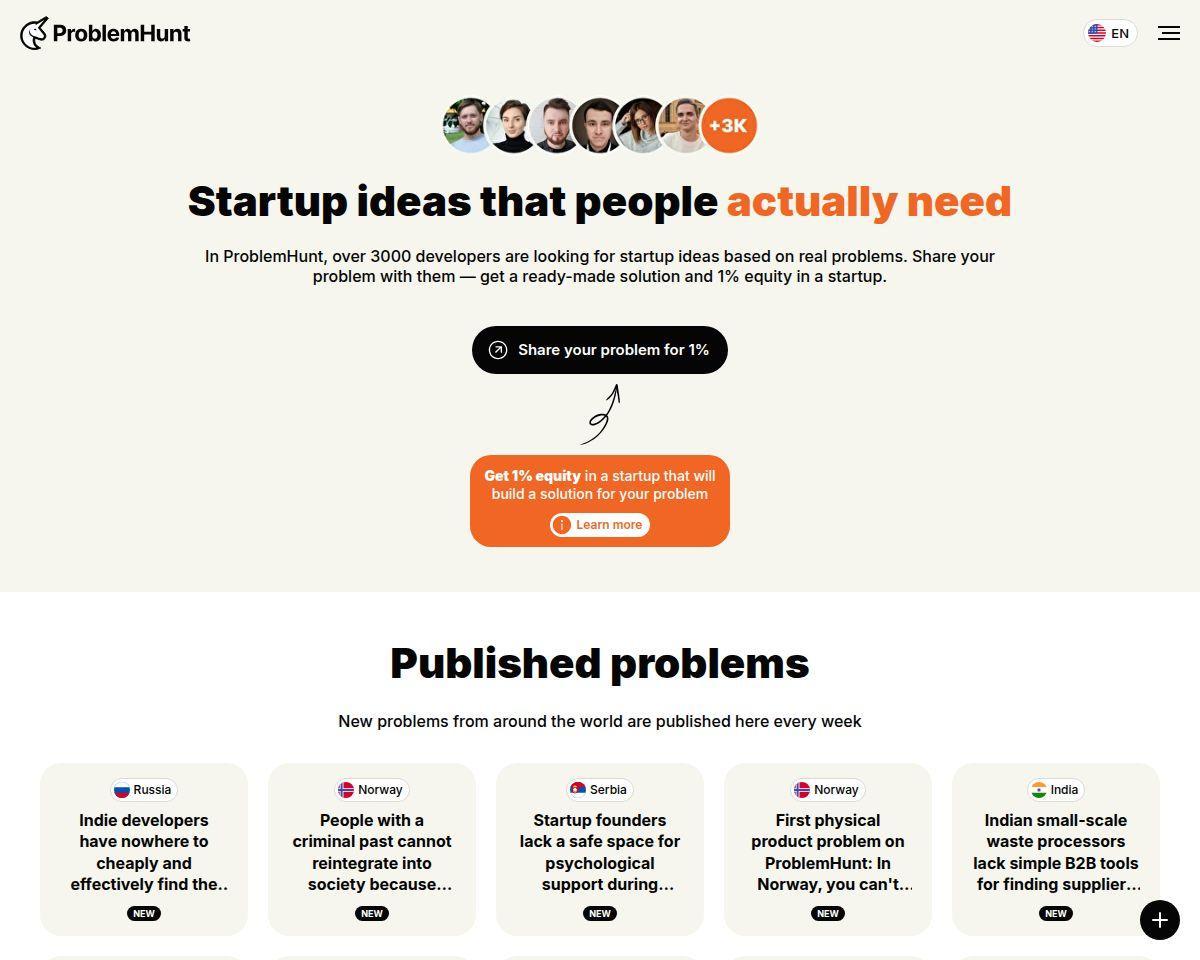
Task: Open the hamburger menu icon
Action: (1169, 33)
